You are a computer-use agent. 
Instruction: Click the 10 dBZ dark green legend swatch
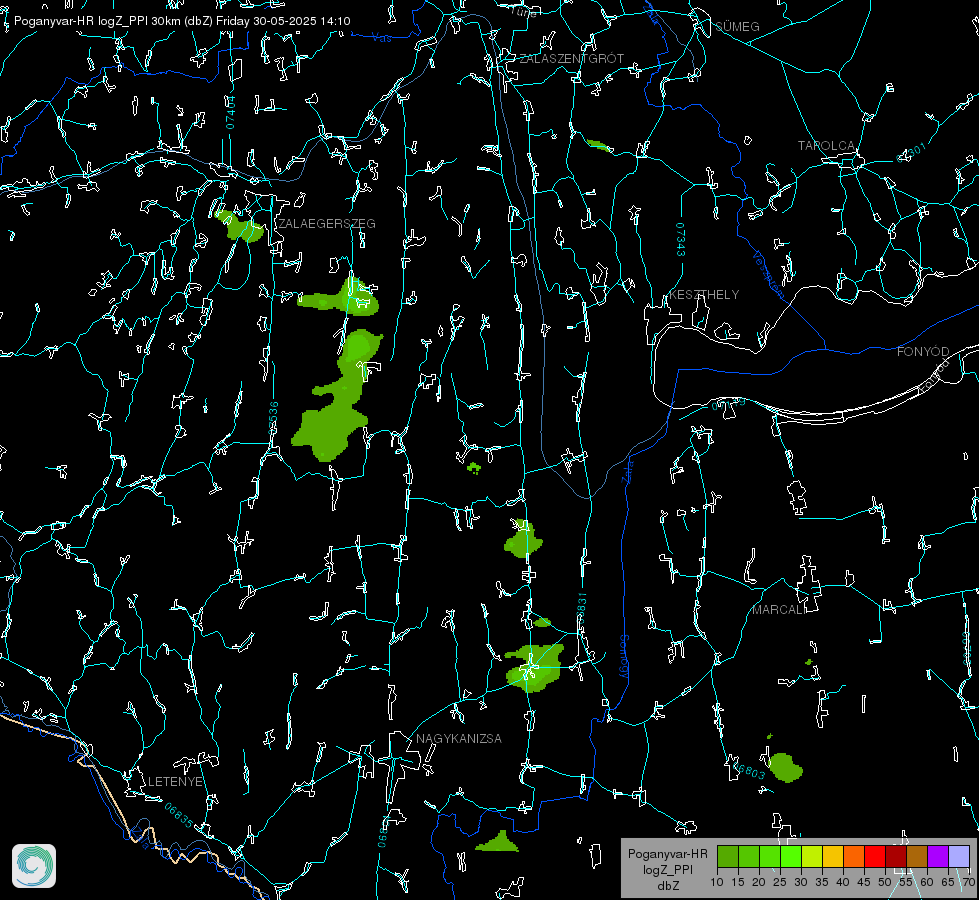pos(728,856)
